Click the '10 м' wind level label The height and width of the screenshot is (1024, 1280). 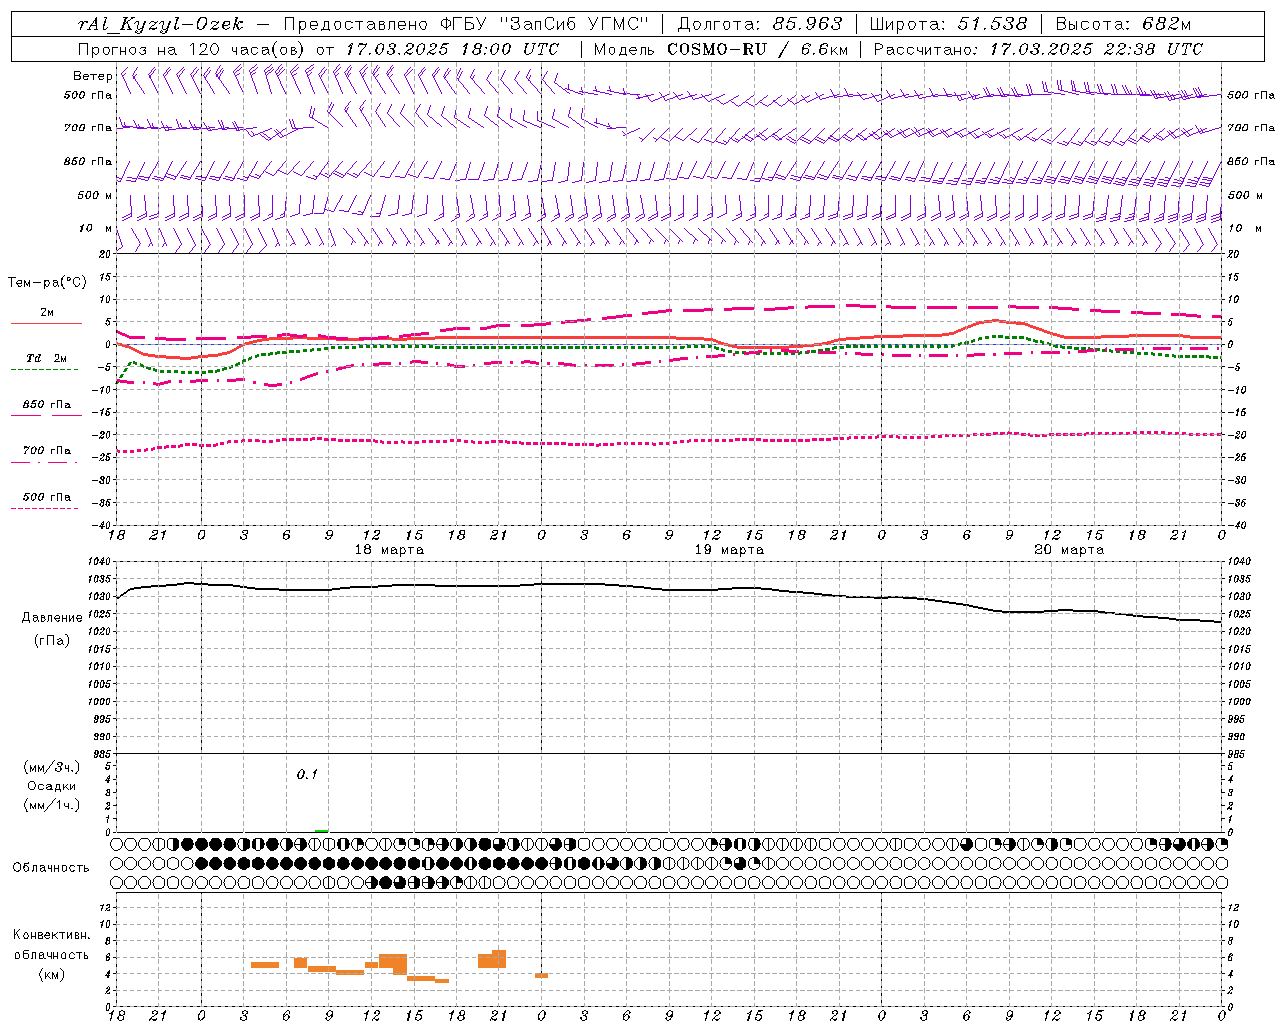click(x=96, y=228)
